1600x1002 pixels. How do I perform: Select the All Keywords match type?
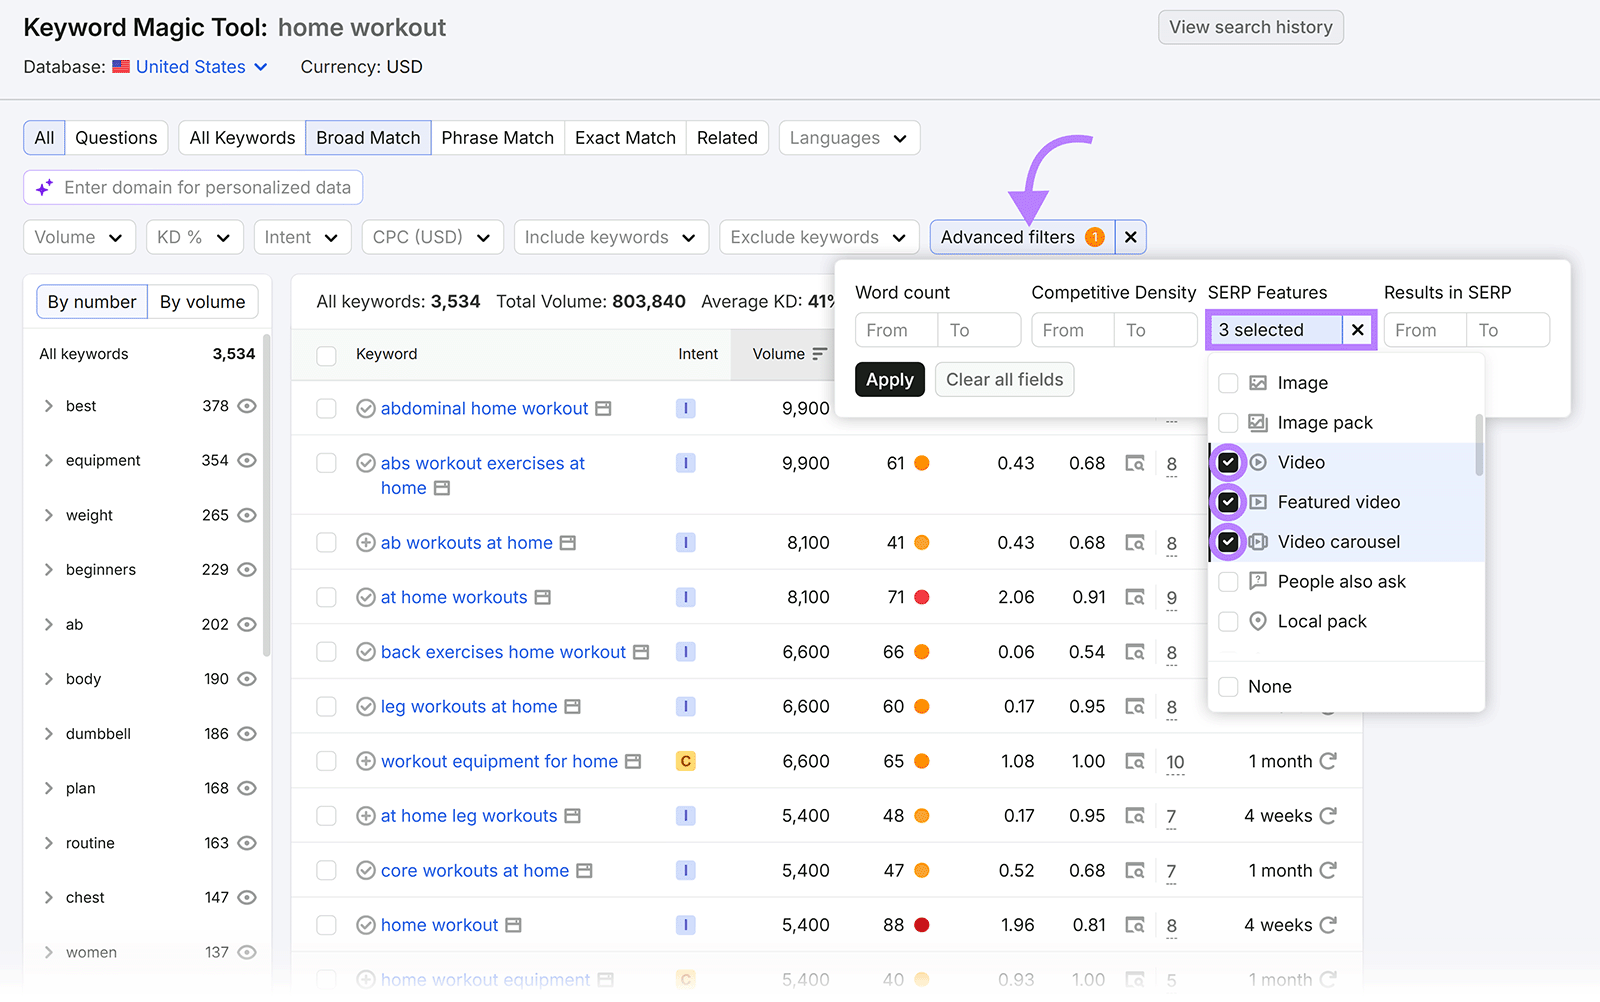pyautogui.click(x=242, y=138)
